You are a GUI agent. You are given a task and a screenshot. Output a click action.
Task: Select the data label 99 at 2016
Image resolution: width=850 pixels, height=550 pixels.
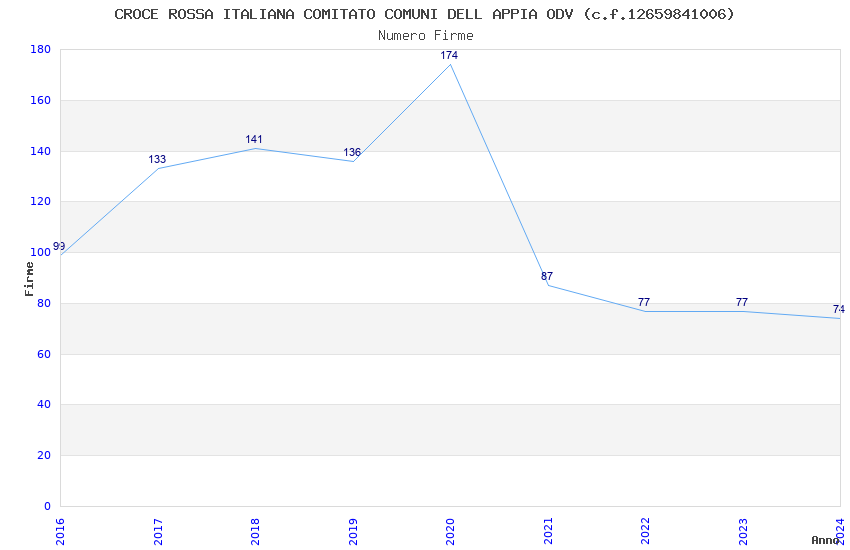coord(59,246)
